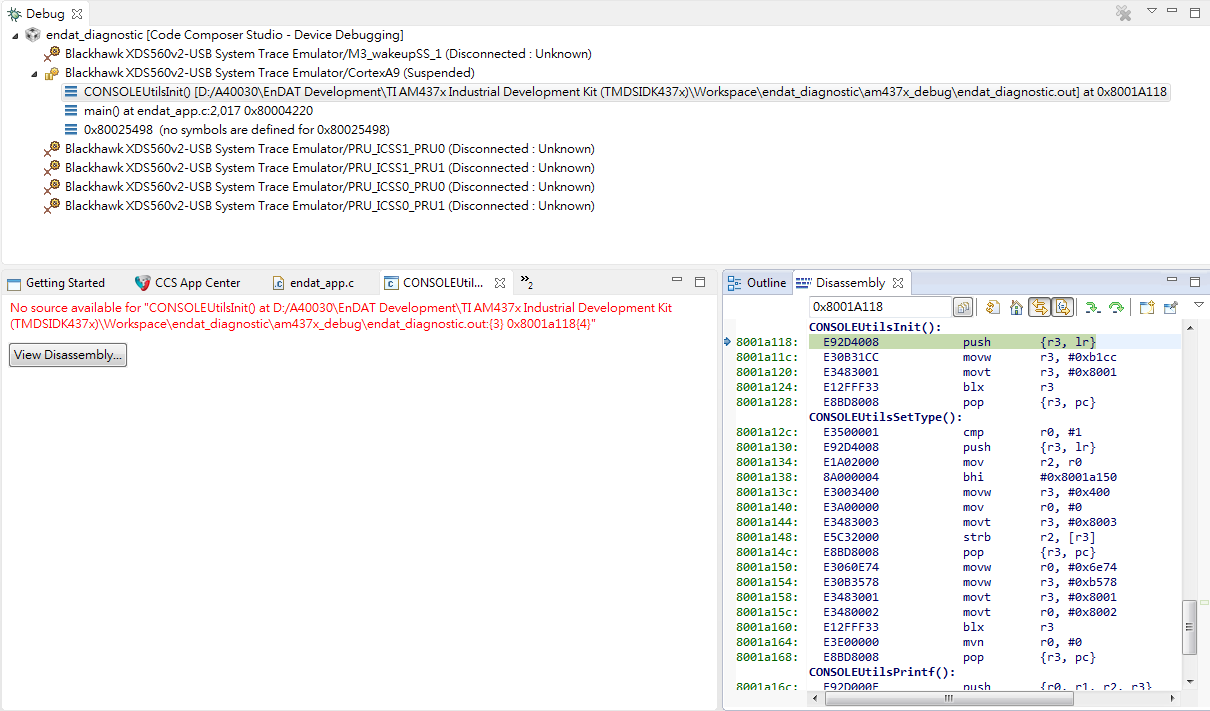The image size is (1210, 711).
Task: Select the endat_diagnostic launch entry
Action: (x=225, y=35)
